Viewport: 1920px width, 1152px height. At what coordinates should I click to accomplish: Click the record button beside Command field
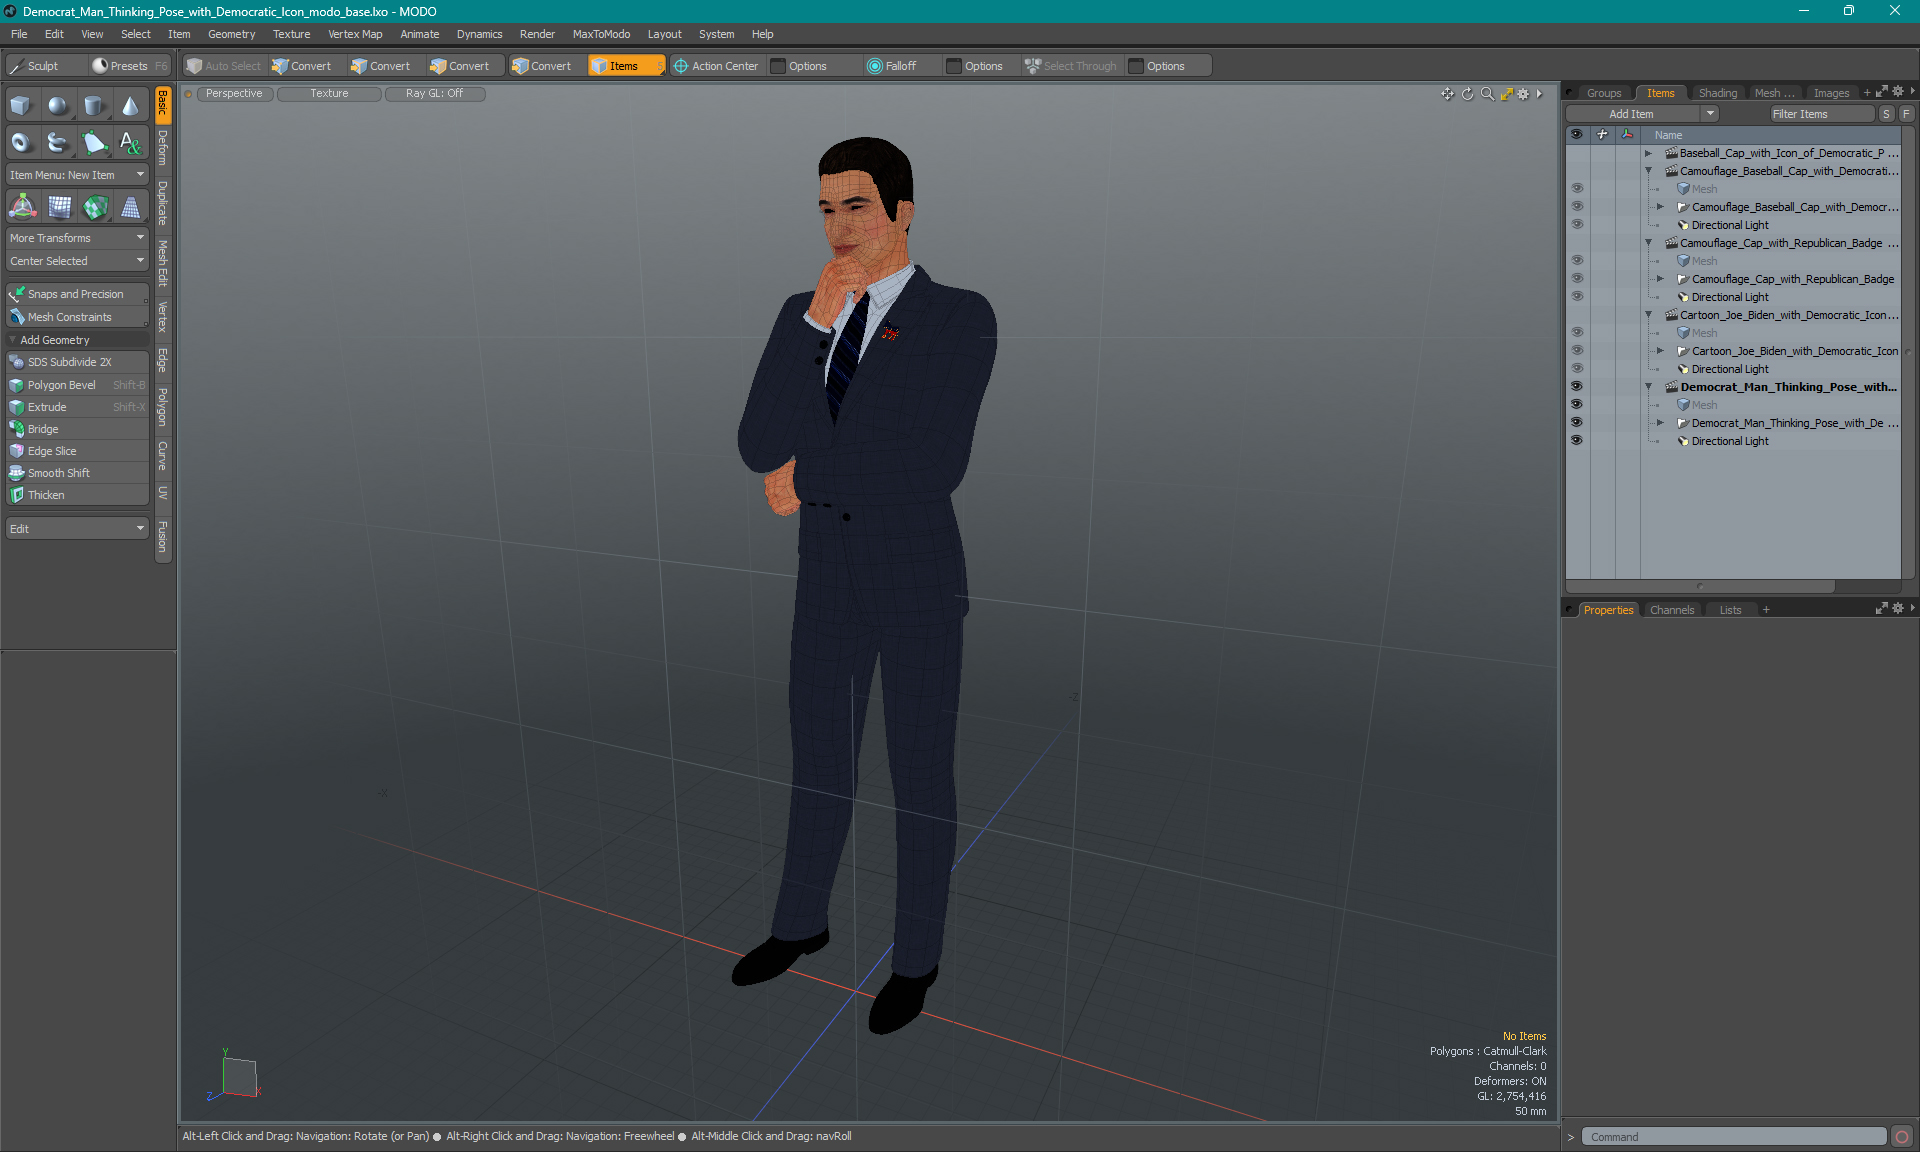click(x=1902, y=1137)
